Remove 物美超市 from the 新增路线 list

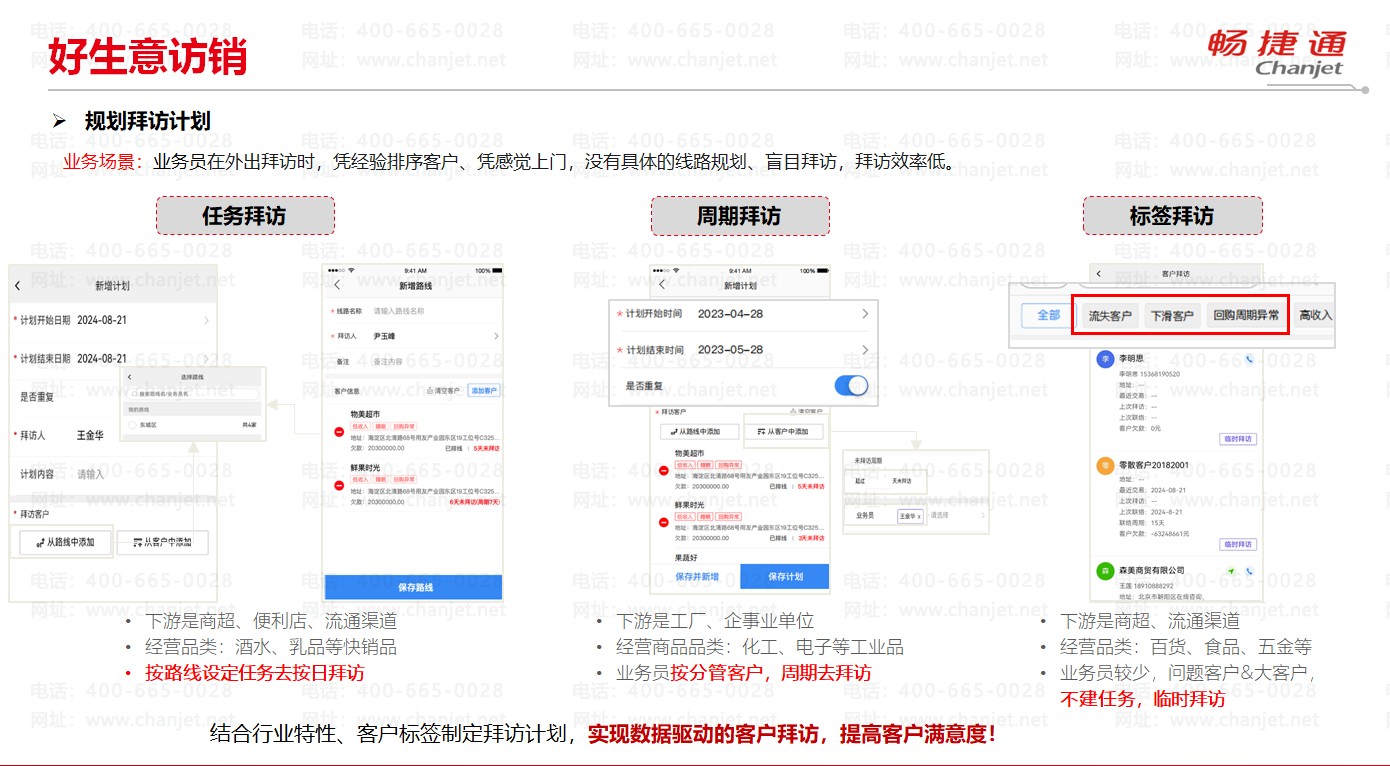(340, 432)
